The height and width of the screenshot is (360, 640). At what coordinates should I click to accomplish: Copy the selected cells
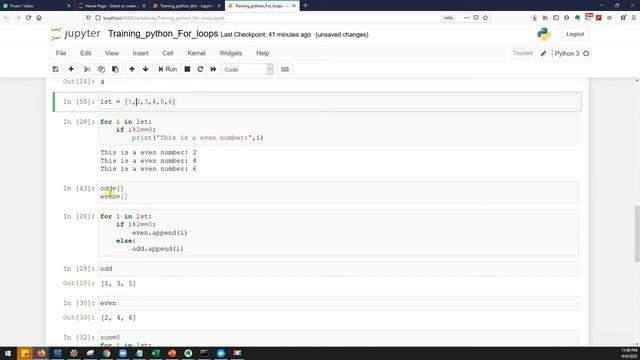[x=101, y=69]
